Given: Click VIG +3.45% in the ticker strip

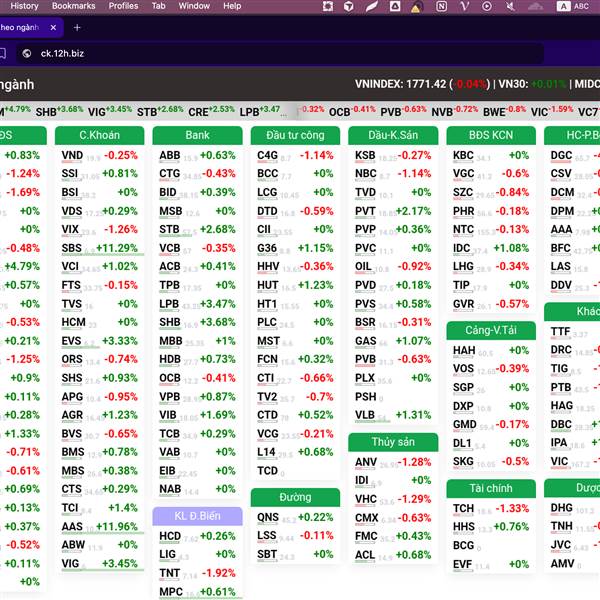Looking at the screenshot, I should click(x=110, y=111).
